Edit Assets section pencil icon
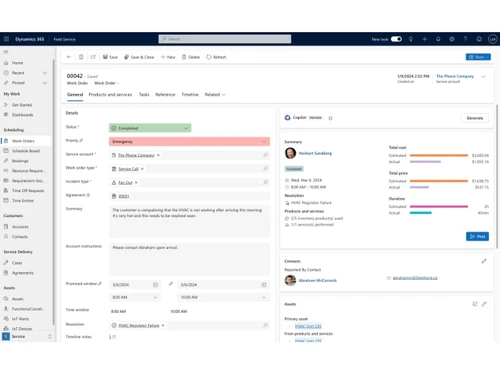500x375 pixels. [484, 304]
